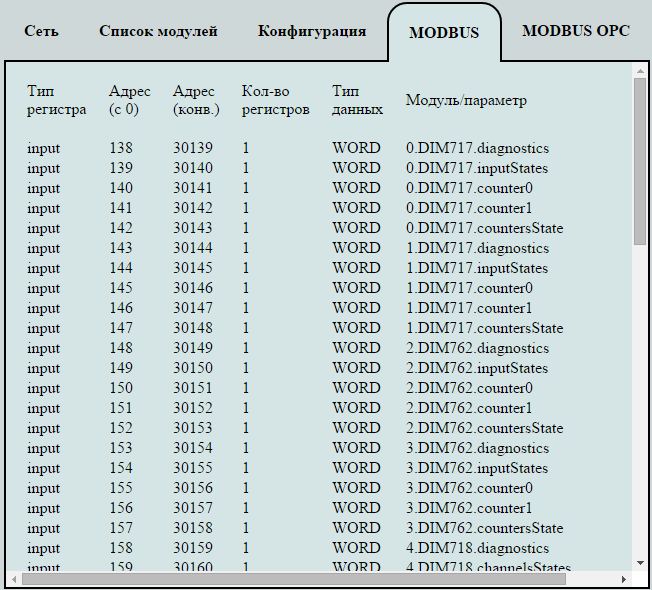Image resolution: width=652 pixels, height=590 pixels.
Task: Select the 3.DIM762.diagnostics entry
Action: click(477, 448)
